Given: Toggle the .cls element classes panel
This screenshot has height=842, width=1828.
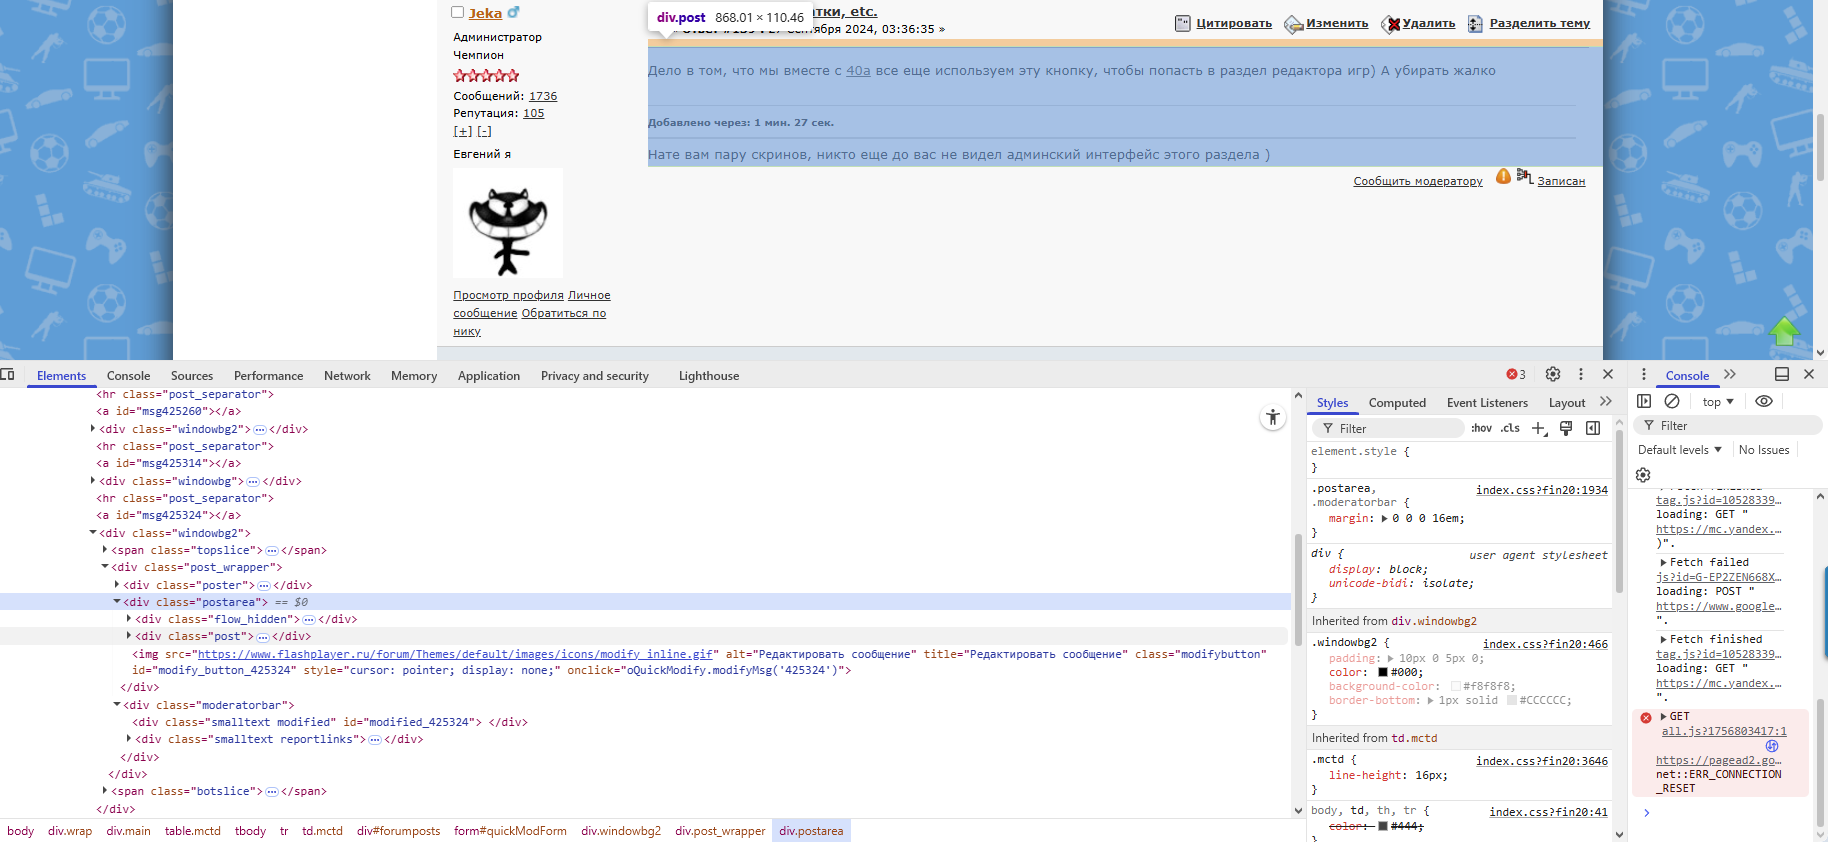Looking at the screenshot, I should click(x=1510, y=428).
